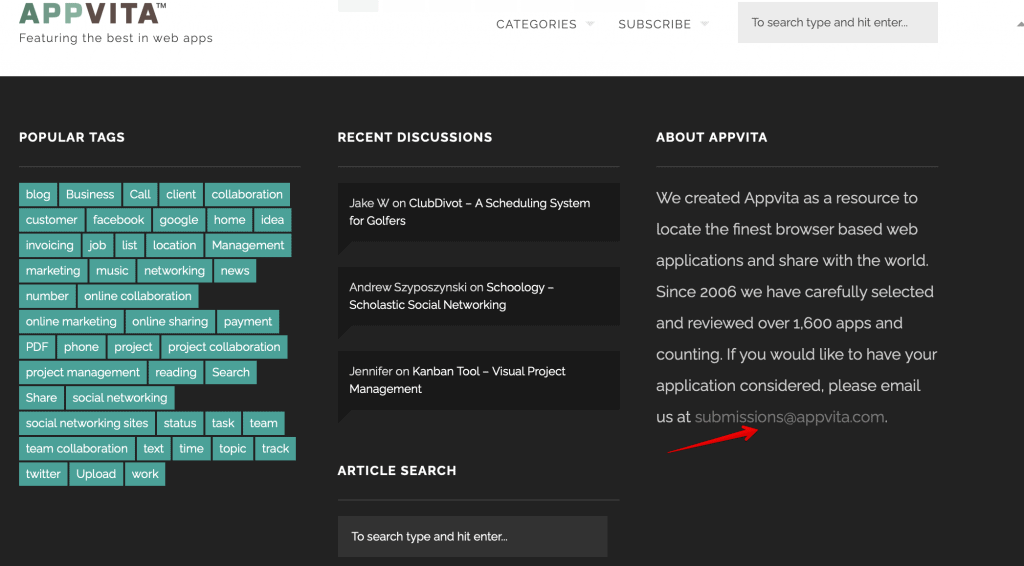
Task: Select the project collaboration tag
Action: (224, 347)
